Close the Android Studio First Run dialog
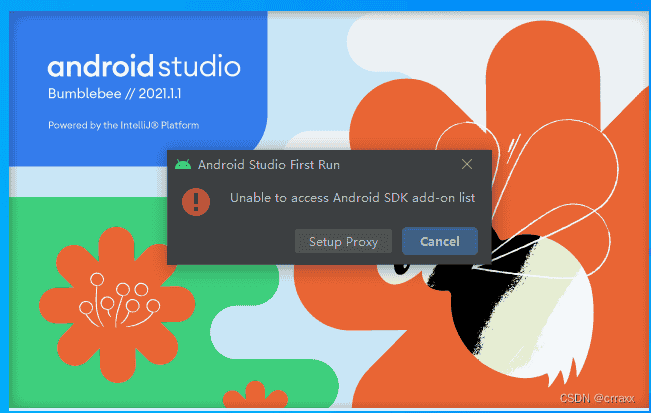651x413 pixels. coord(467,164)
